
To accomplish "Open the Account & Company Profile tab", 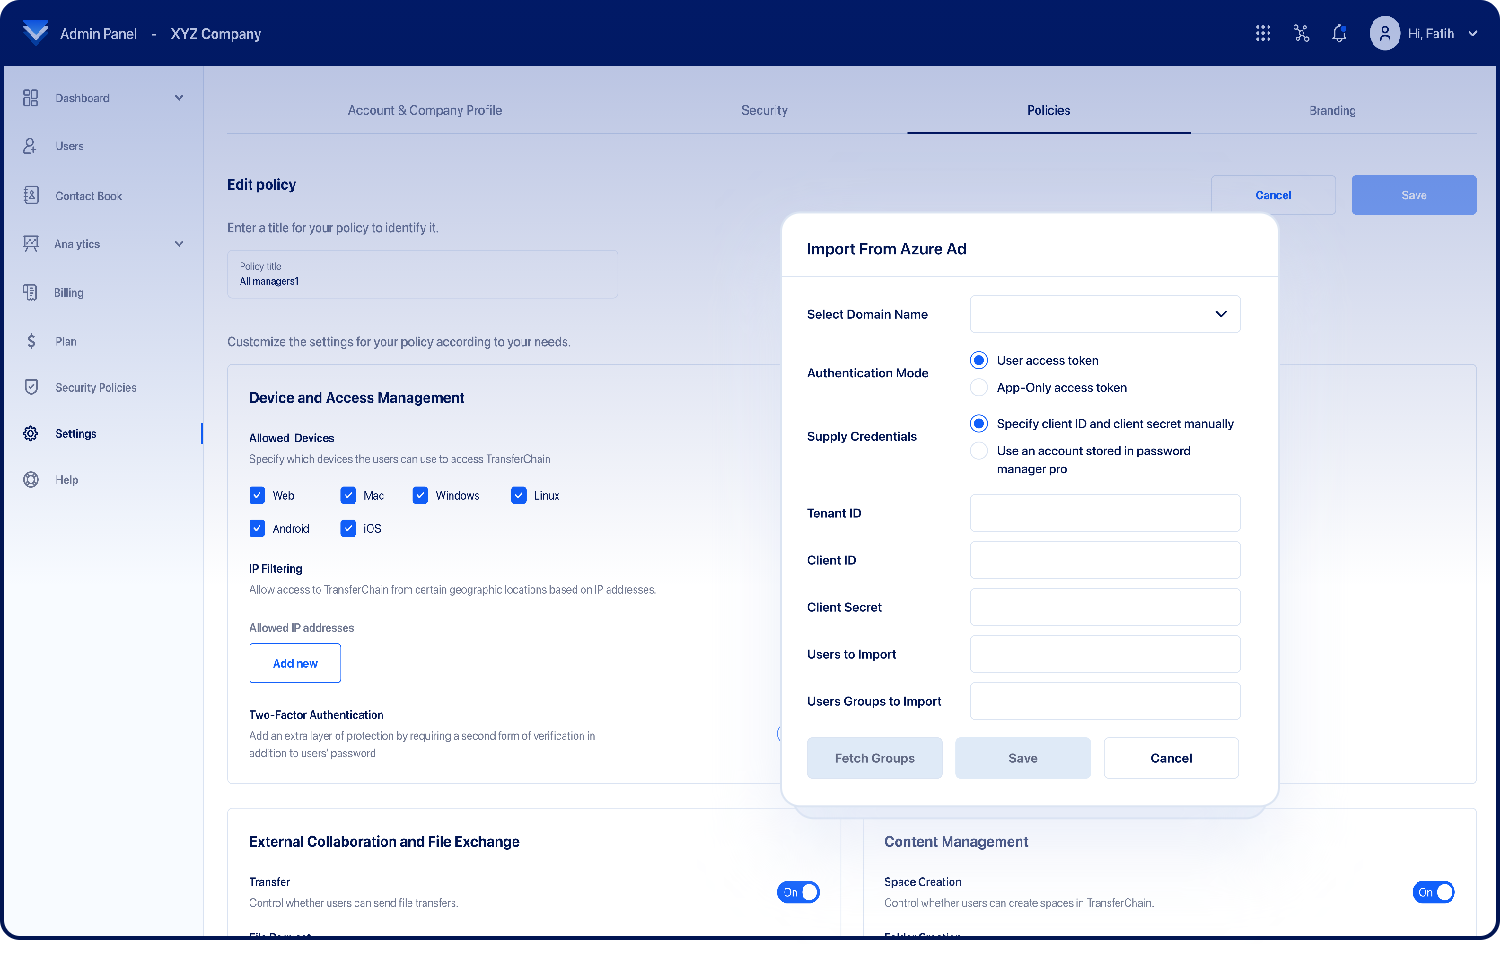I will tap(425, 111).
